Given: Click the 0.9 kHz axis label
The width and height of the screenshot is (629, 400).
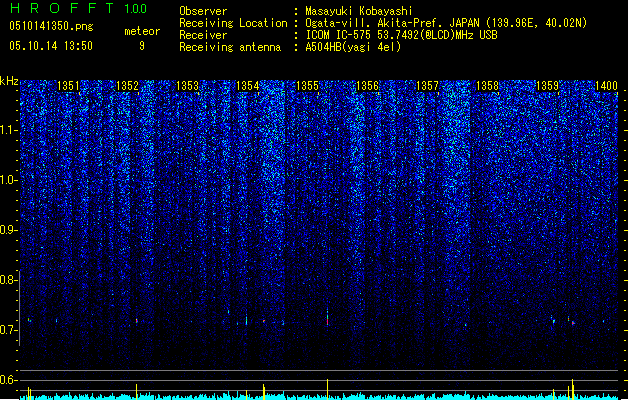Looking at the screenshot, I should click(8, 230).
